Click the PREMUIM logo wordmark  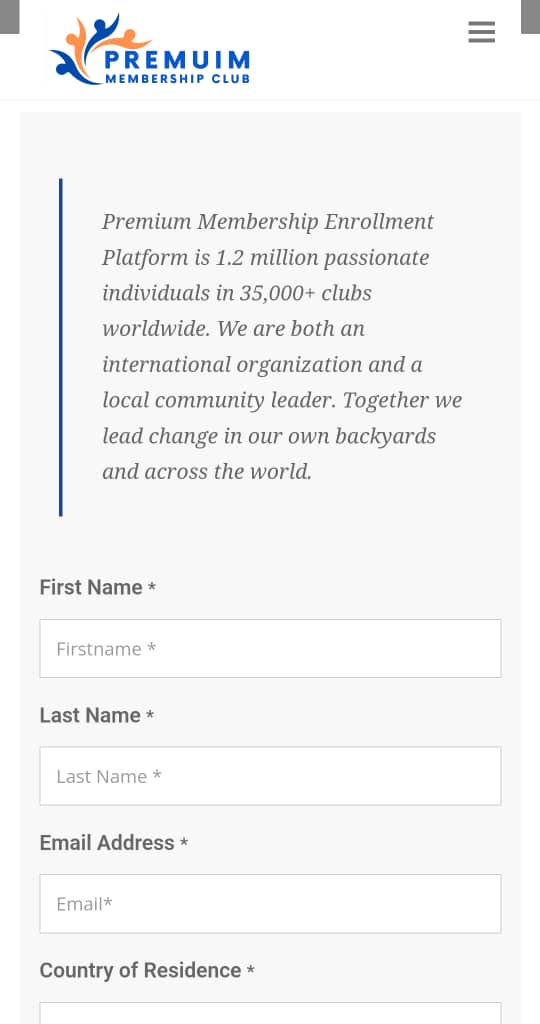pyautogui.click(x=176, y=60)
